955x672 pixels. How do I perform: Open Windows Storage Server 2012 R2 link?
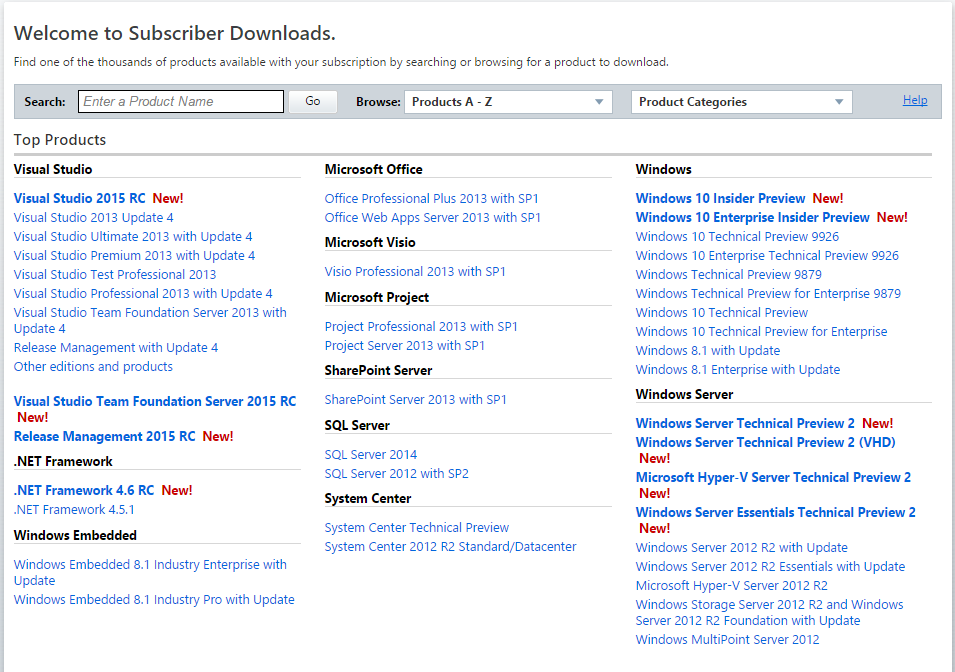tap(769, 612)
